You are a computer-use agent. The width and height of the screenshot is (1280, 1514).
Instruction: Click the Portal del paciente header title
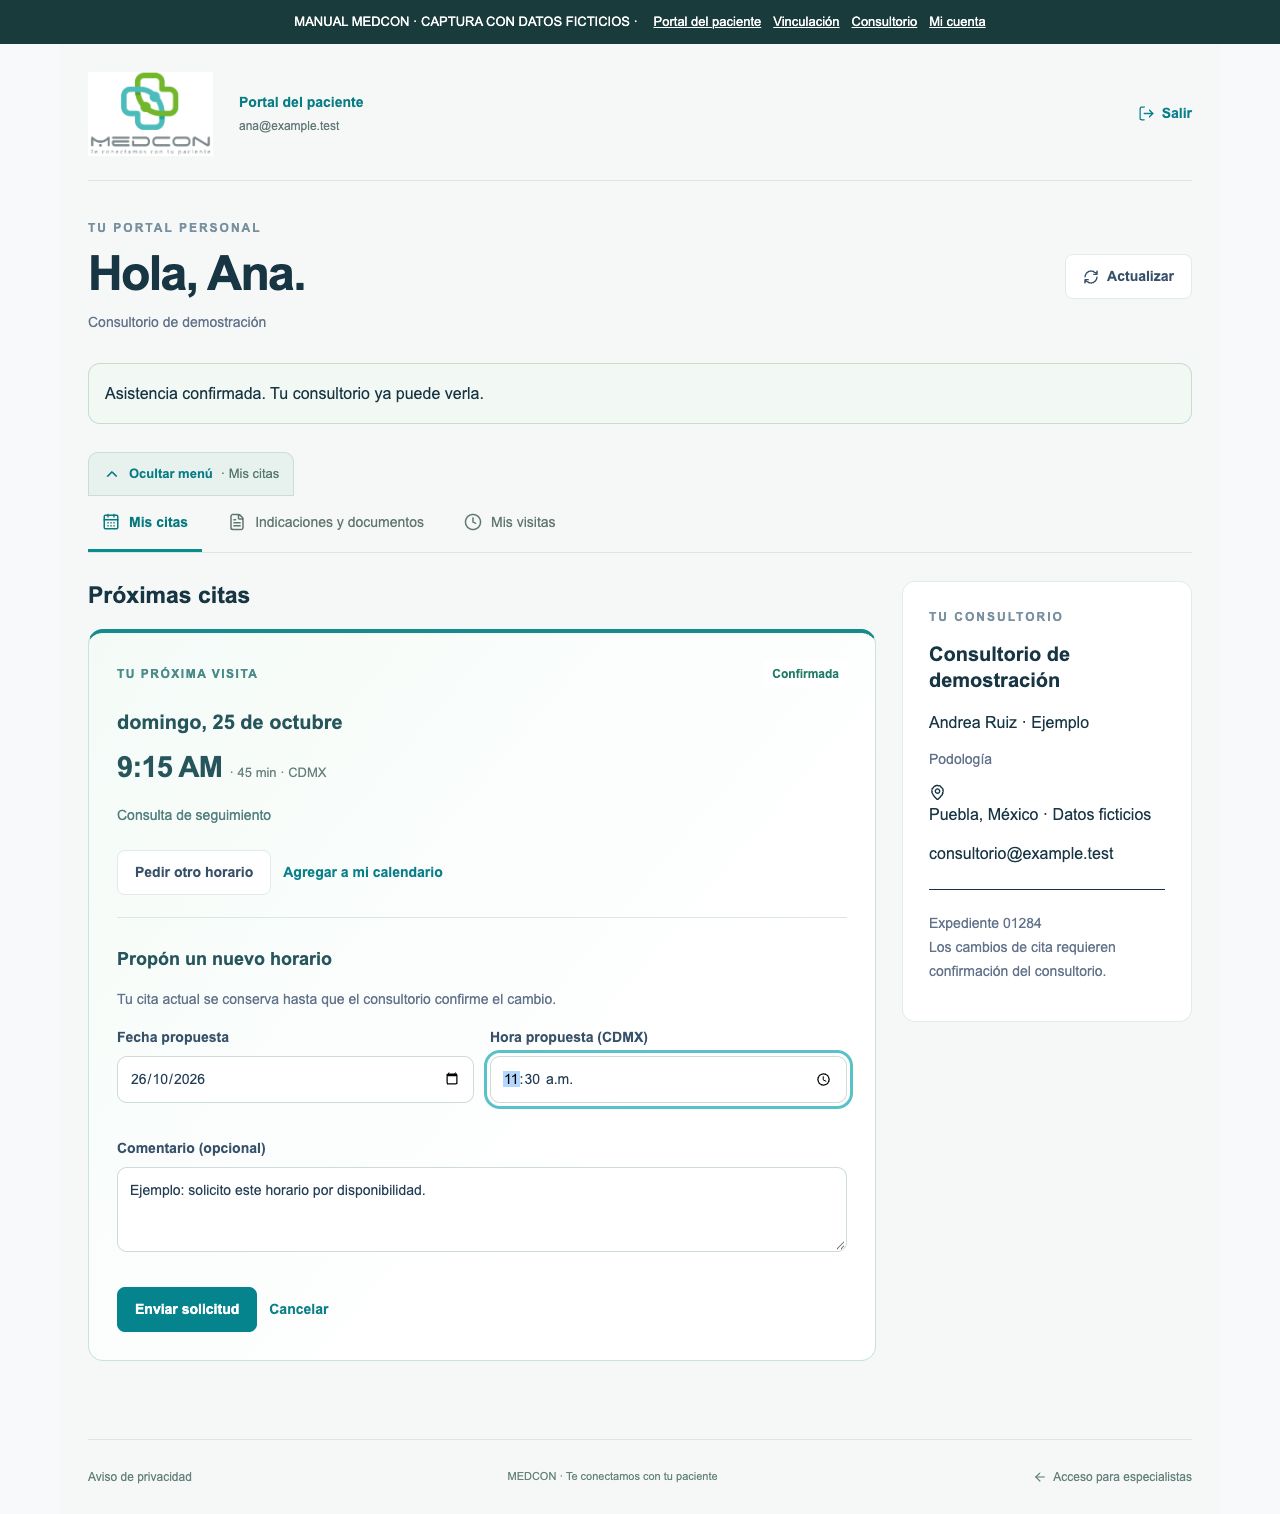pos(301,102)
